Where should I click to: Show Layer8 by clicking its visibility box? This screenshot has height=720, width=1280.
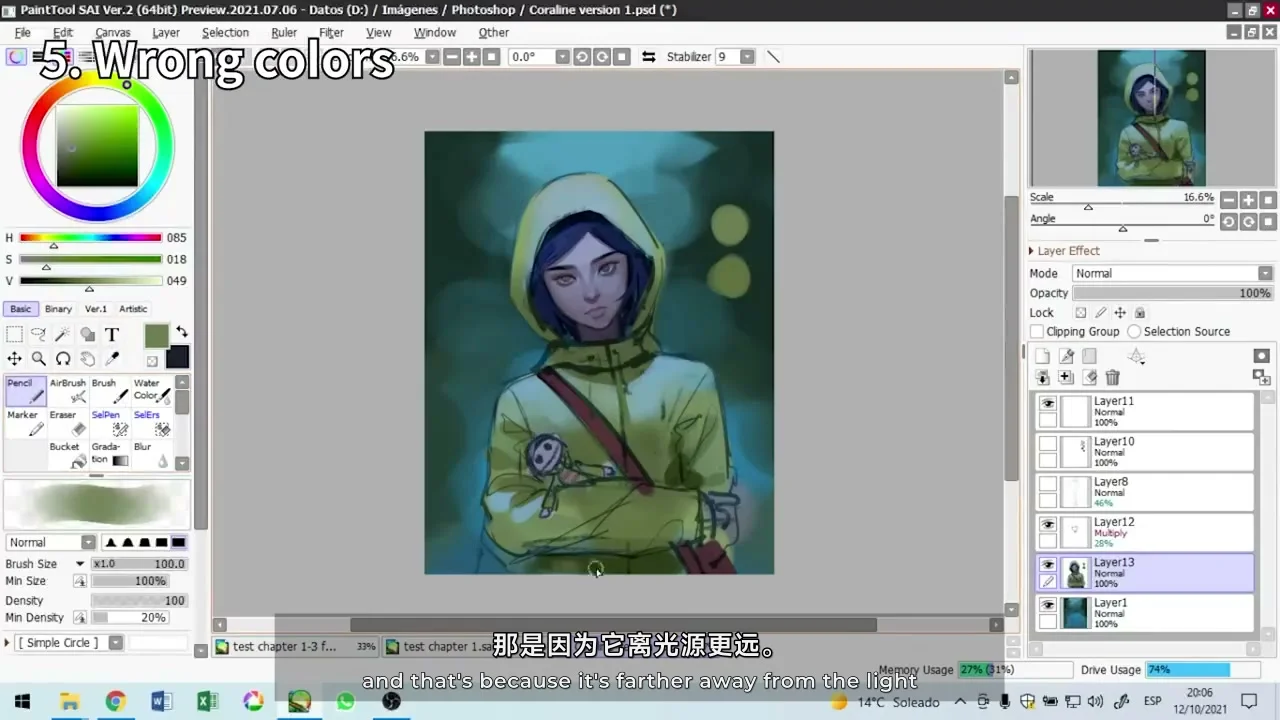1047,483
